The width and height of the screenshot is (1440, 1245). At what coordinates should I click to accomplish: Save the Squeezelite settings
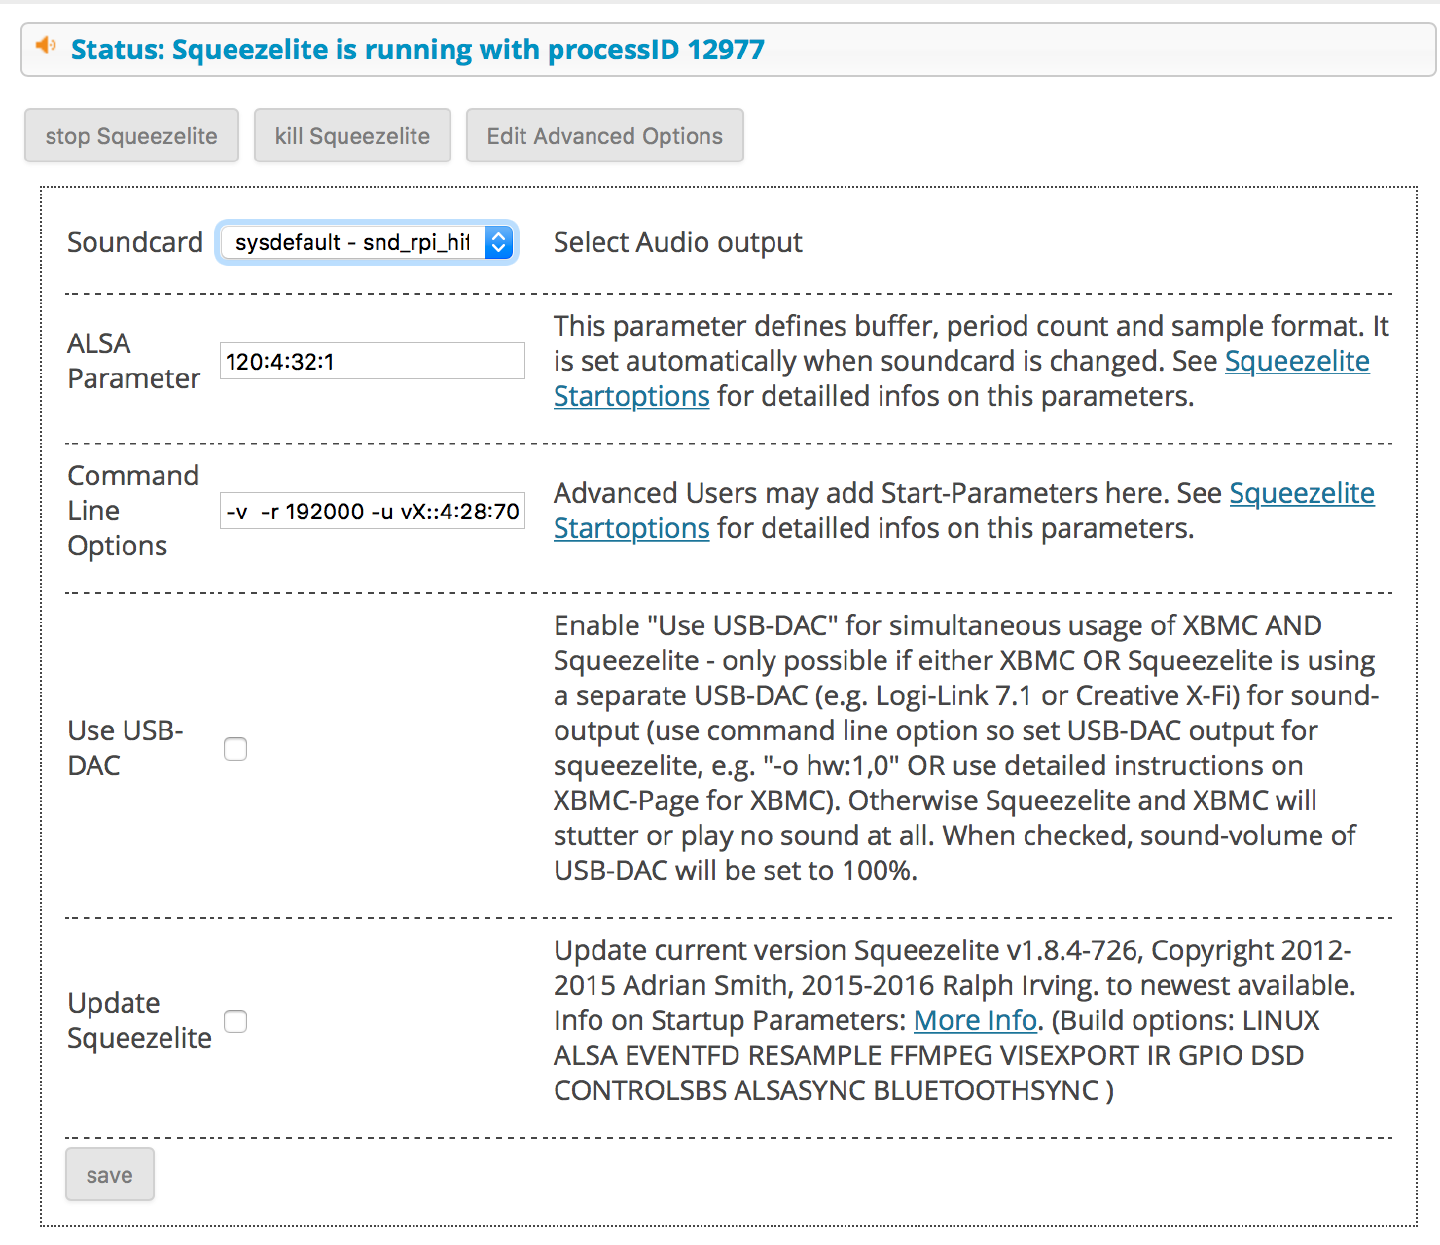110,1174
